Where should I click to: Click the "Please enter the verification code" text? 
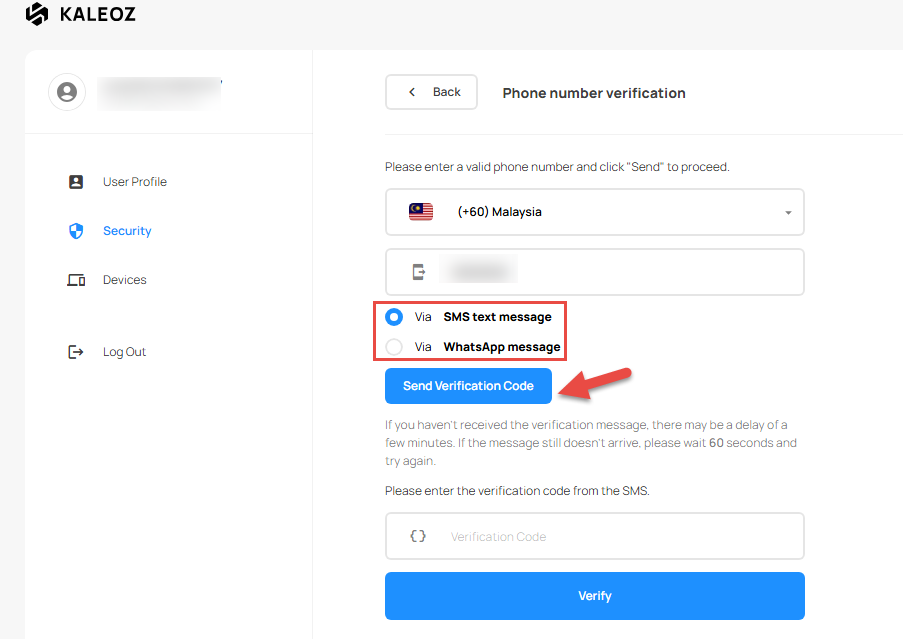tap(517, 491)
